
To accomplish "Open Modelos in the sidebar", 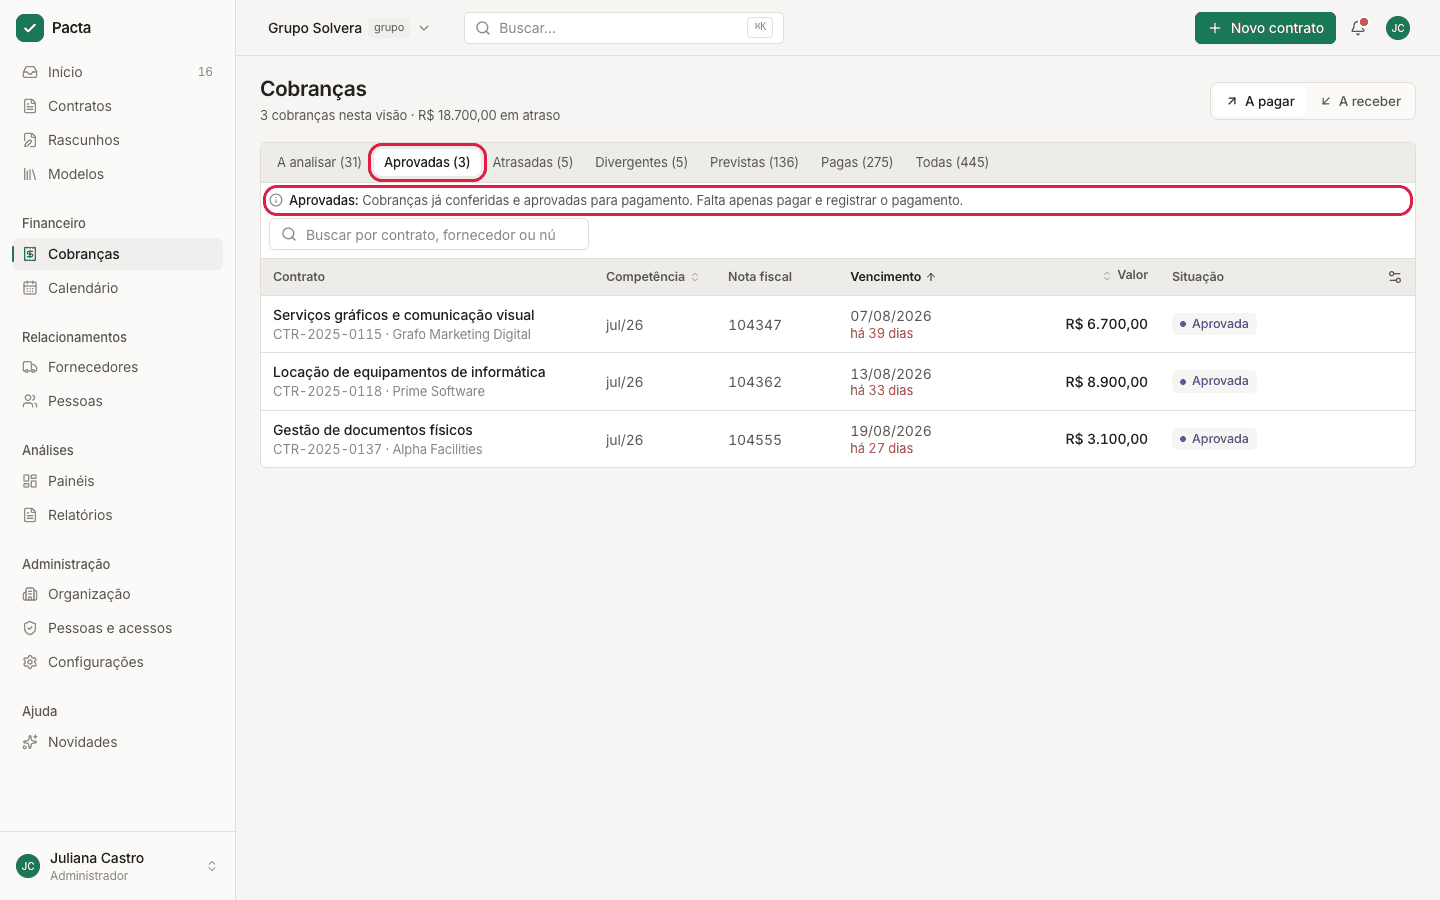I will (x=117, y=174).
